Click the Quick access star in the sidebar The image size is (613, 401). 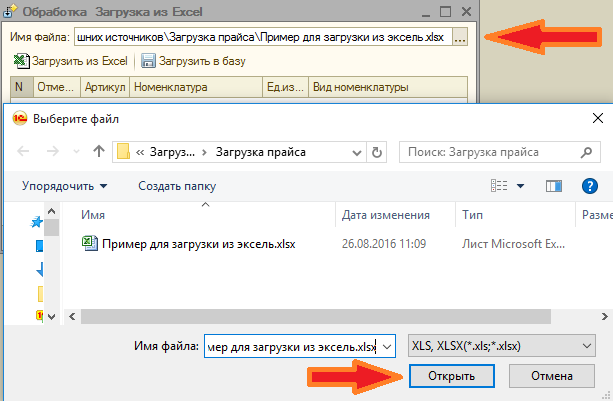click(37, 222)
